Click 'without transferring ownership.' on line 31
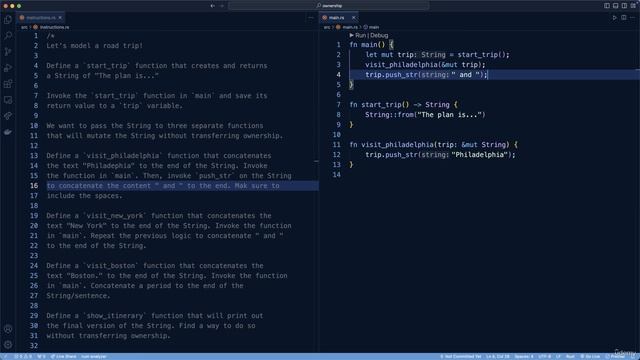Image resolution: width=640 pixels, height=360 pixels. tap(109, 336)
